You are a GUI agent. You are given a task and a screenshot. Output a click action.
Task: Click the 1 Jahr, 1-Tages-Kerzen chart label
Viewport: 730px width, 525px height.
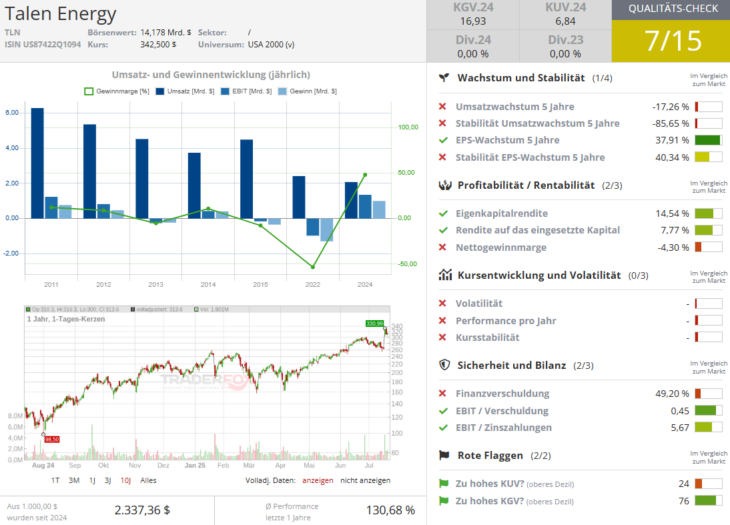pyautogui.click(x=66, y=319)
